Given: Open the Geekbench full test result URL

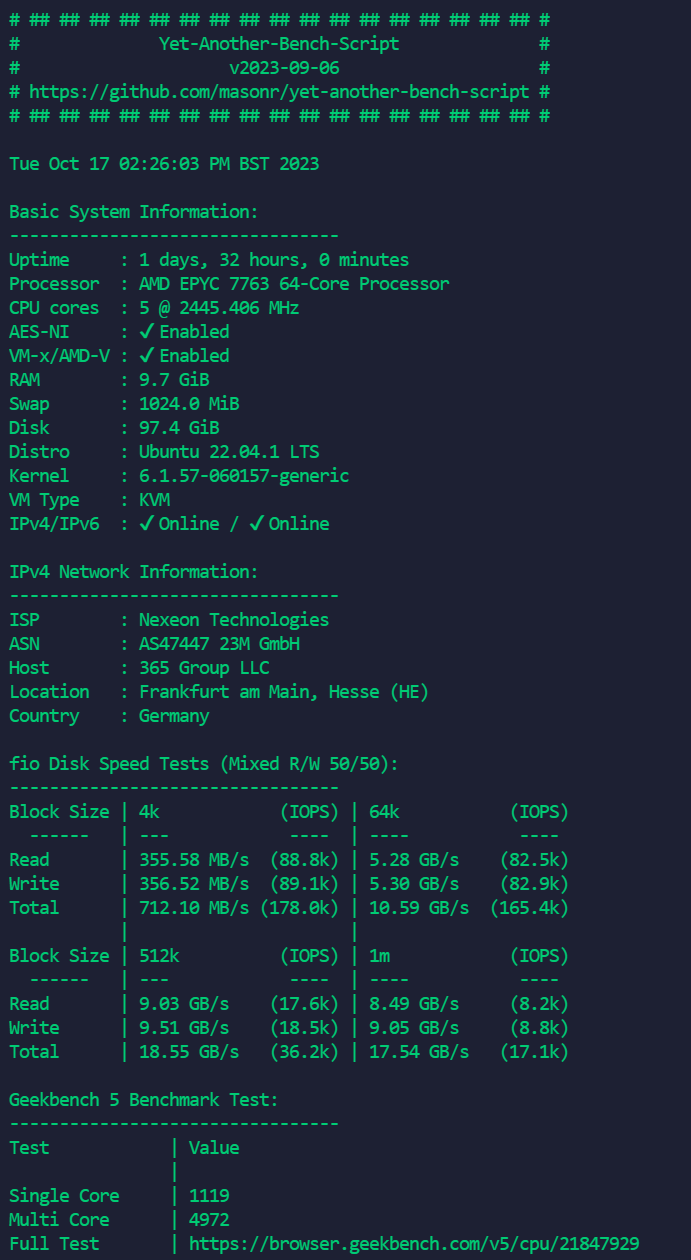Looking at the screenshot, I should pos(414,1244).
